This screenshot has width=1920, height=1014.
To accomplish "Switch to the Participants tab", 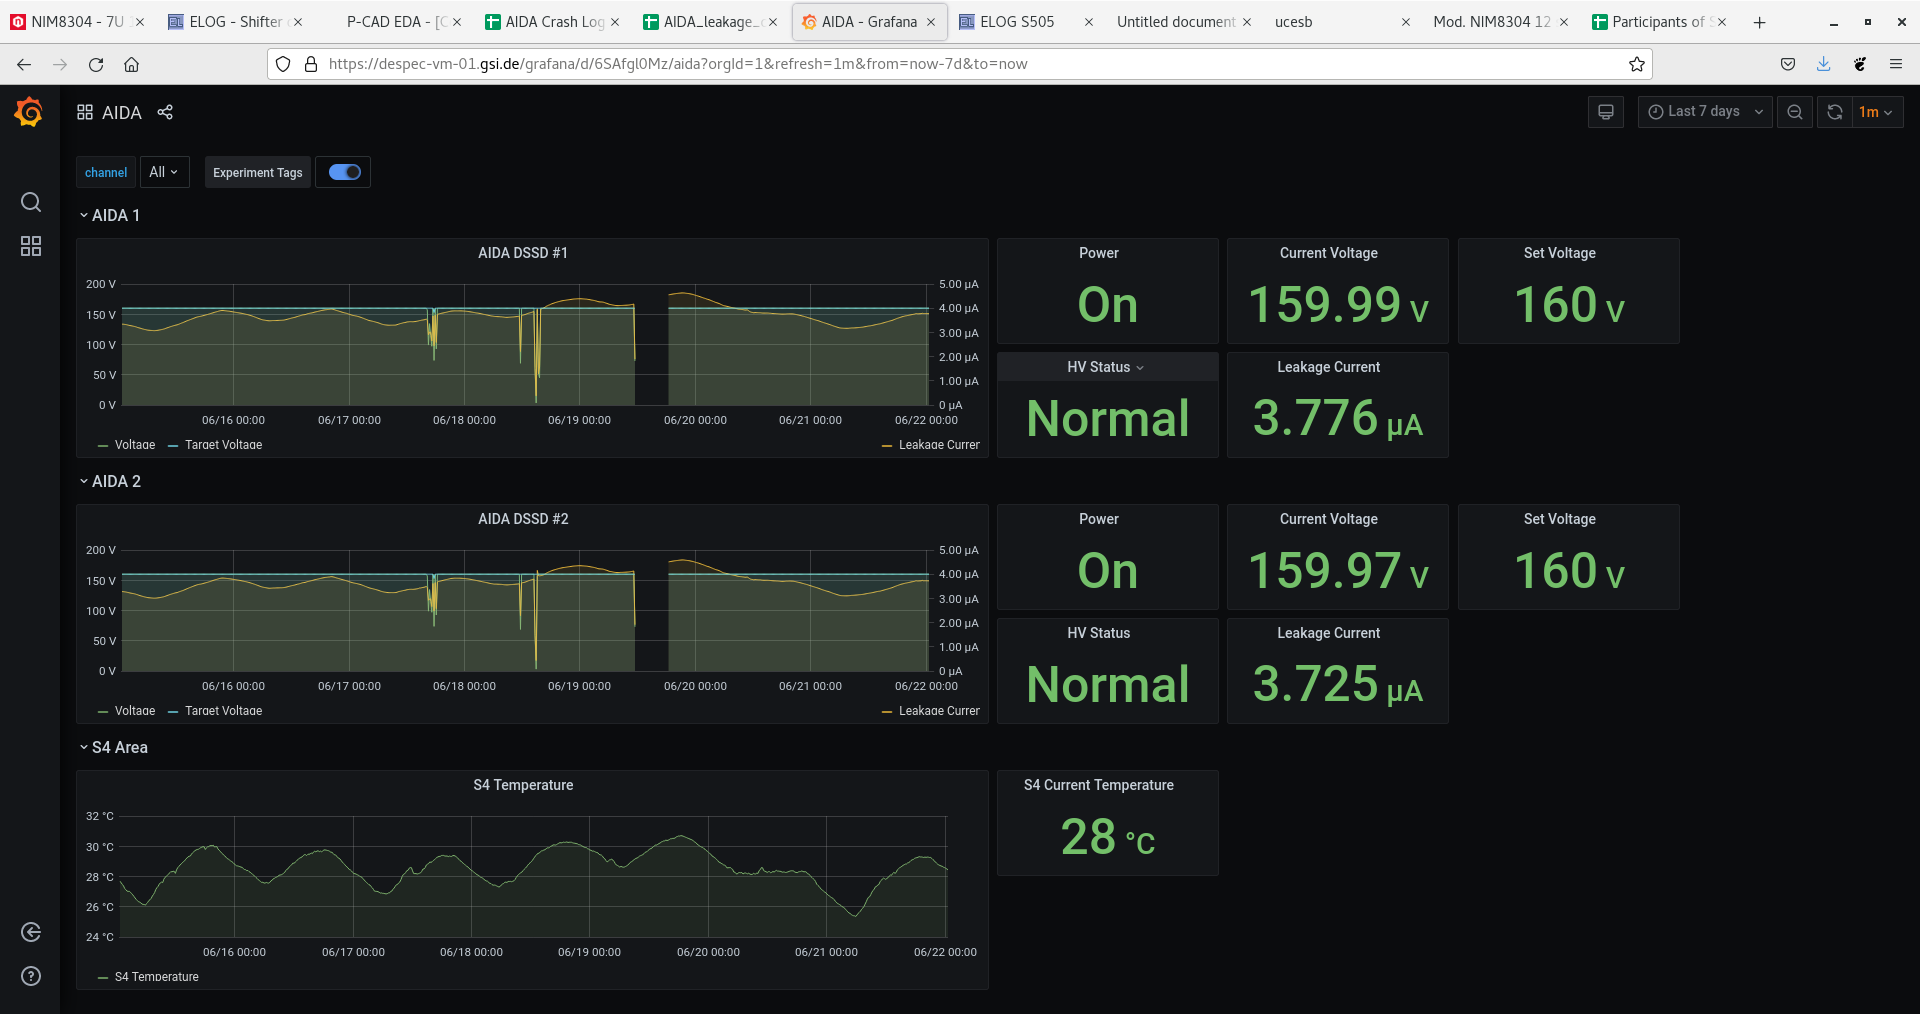I will [1658, 22].
